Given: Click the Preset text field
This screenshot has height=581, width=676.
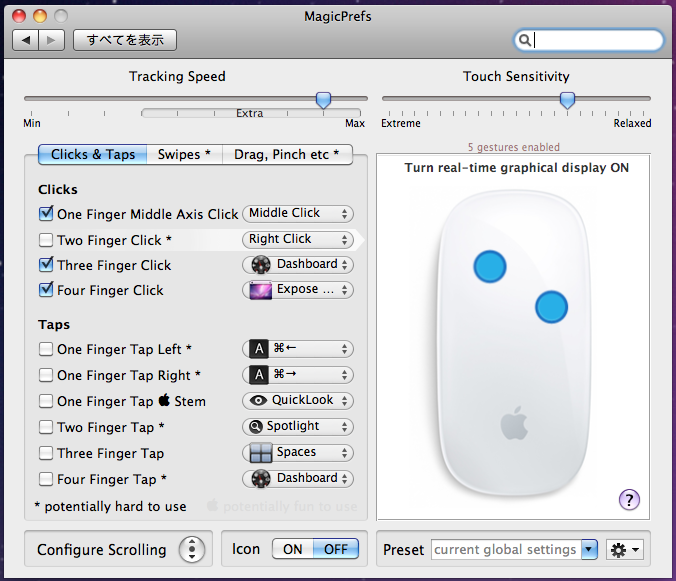Looking at the screenshot, I should click(506, 550).
